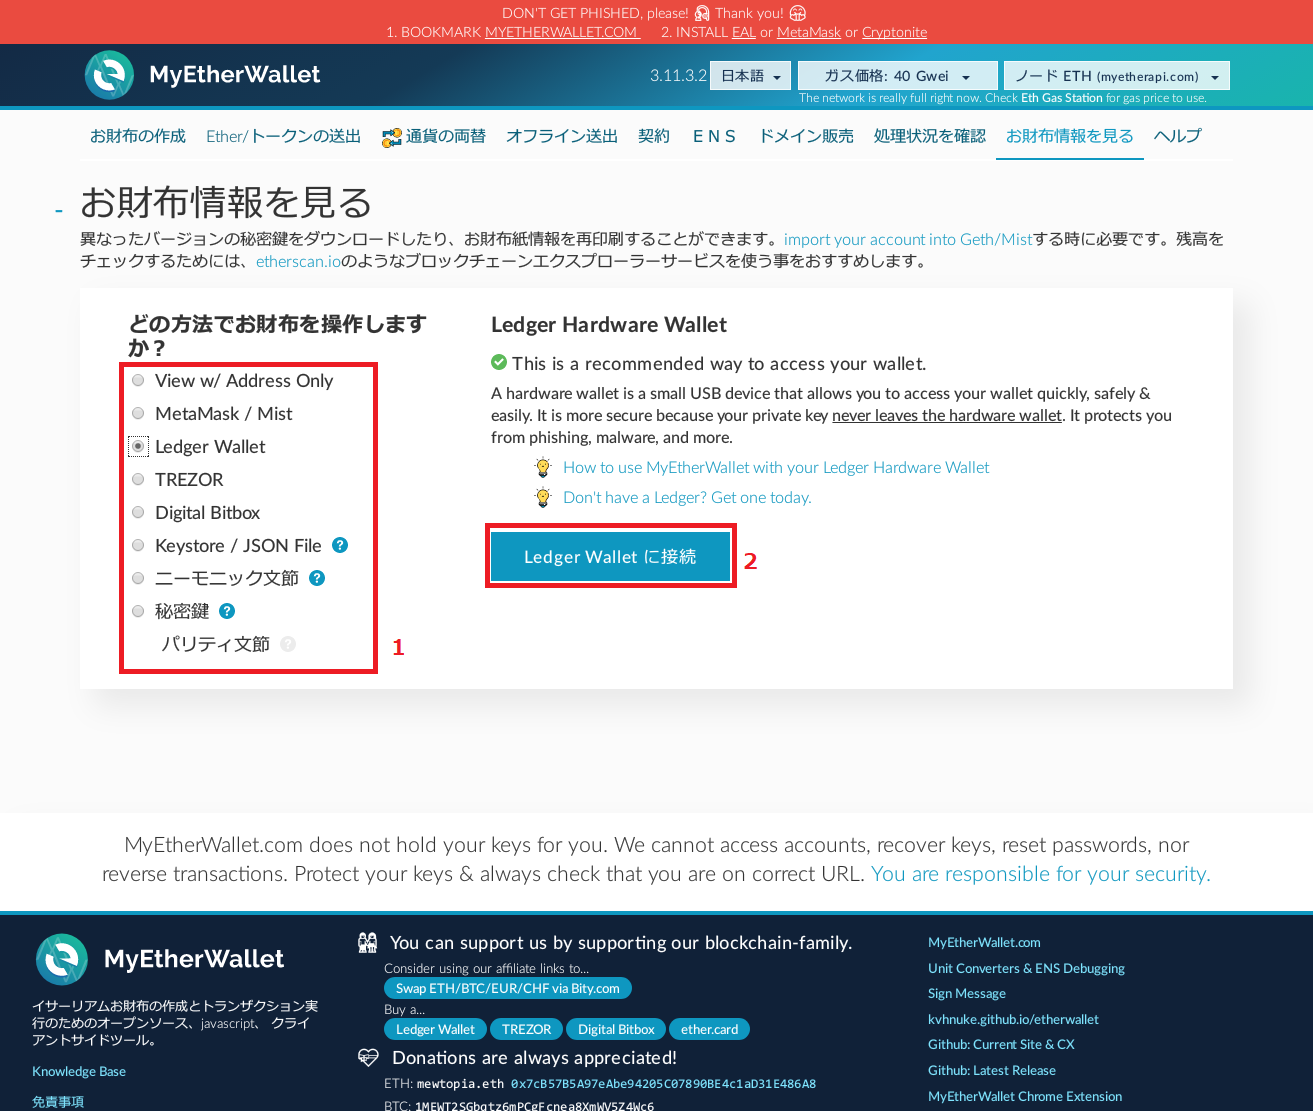Click Eth Gas Station link

tap(1062, 98)
